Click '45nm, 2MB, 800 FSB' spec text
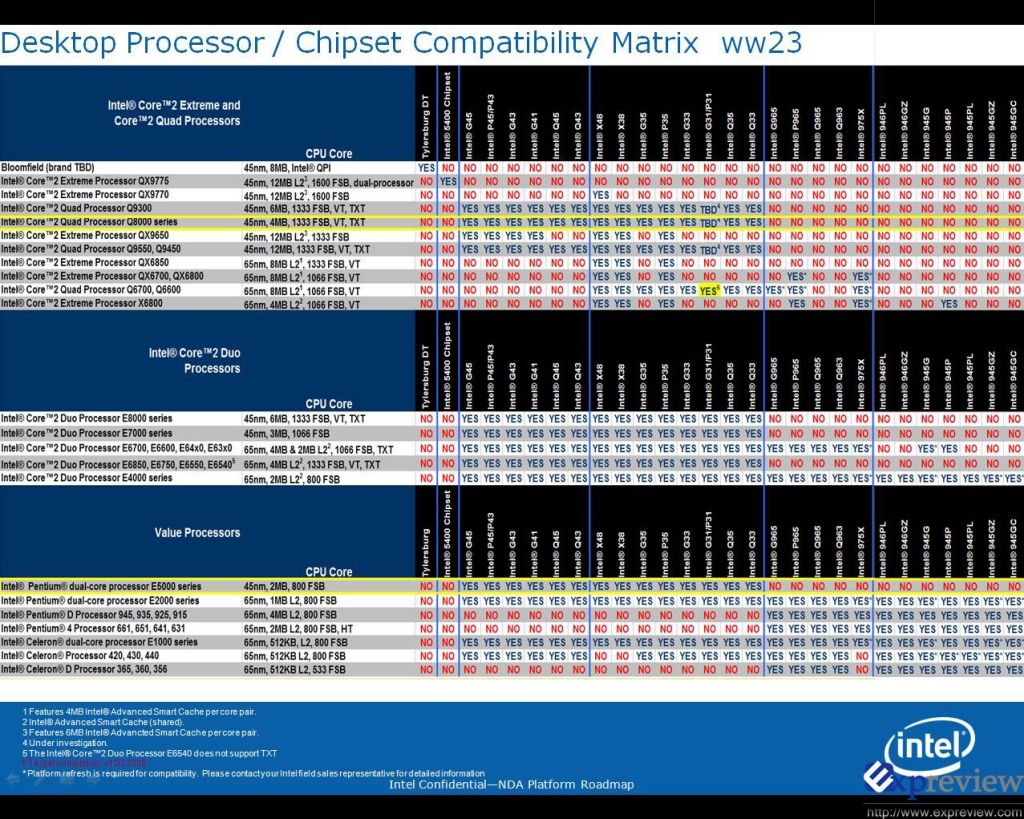 (284, 586)
